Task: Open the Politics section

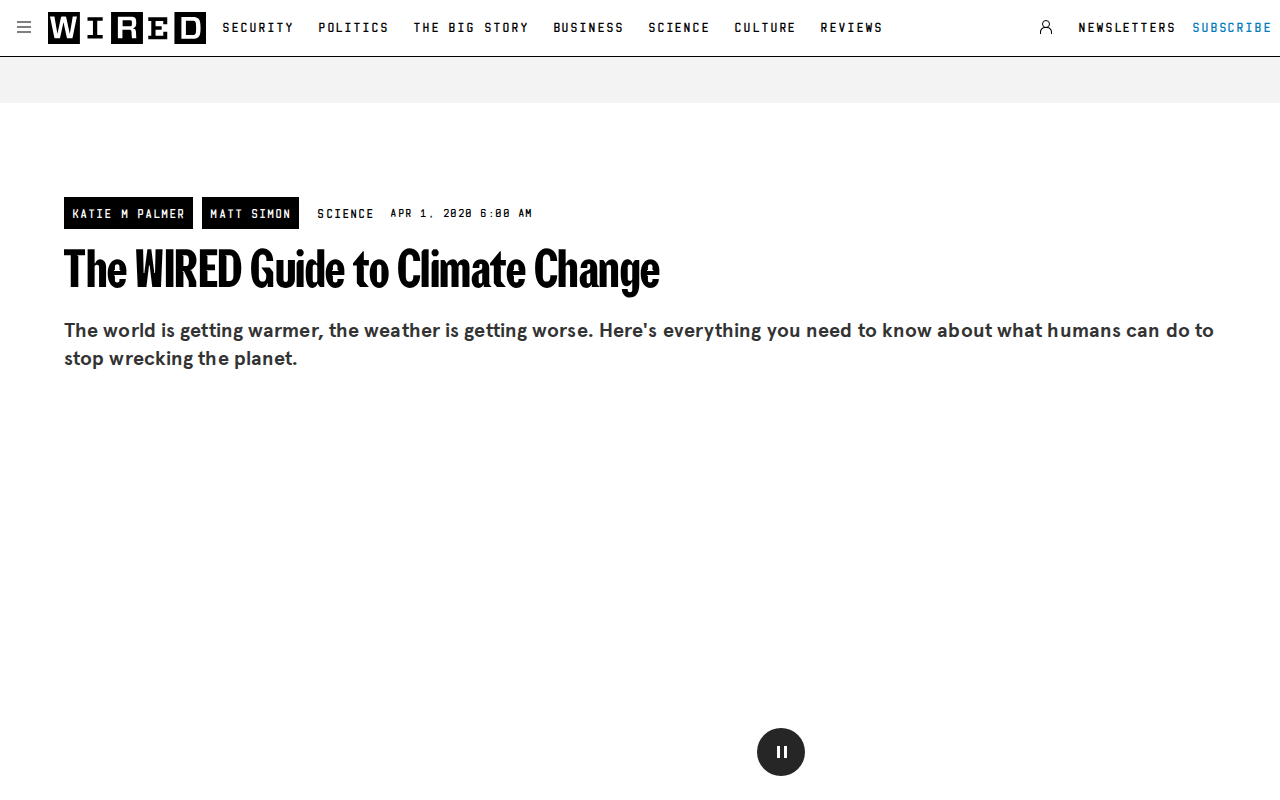Action: 353,28
